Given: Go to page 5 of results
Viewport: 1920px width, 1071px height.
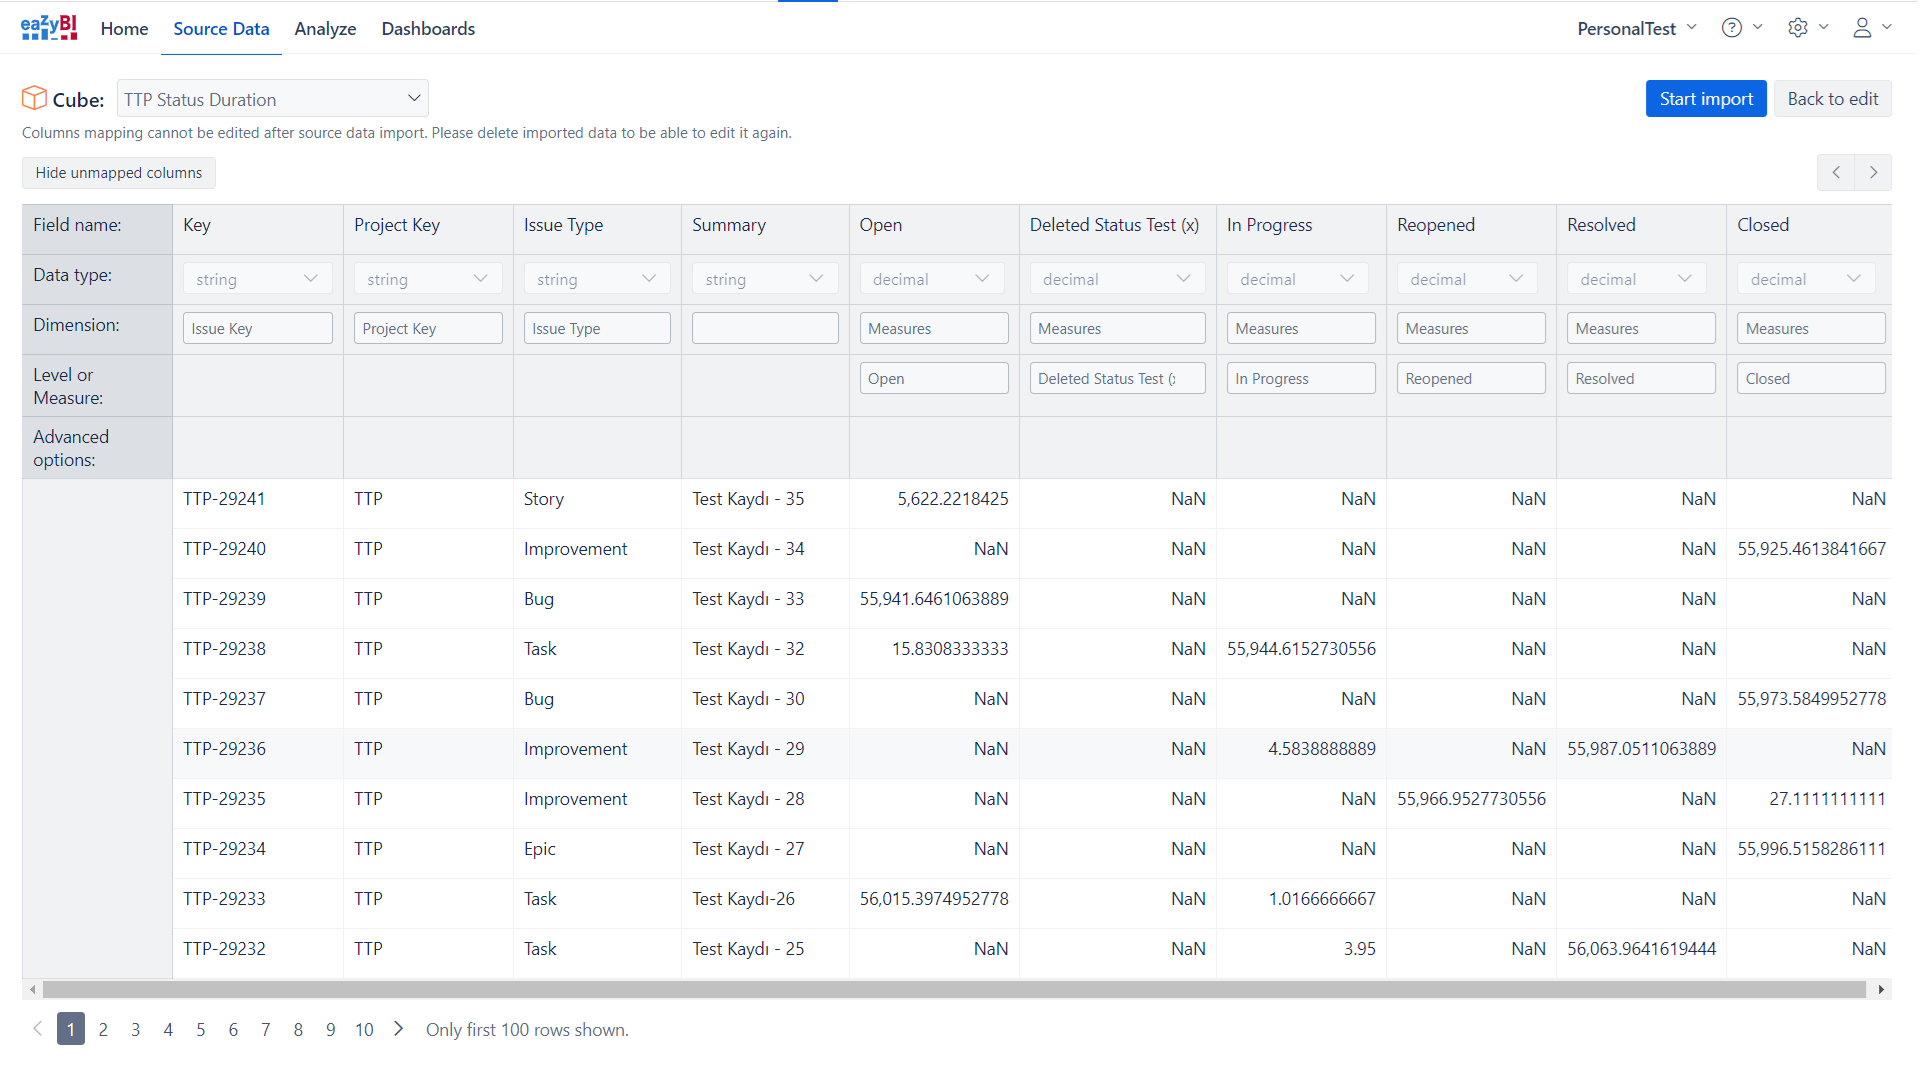Looking at the screenshot, I should [x=201, y=1029].
